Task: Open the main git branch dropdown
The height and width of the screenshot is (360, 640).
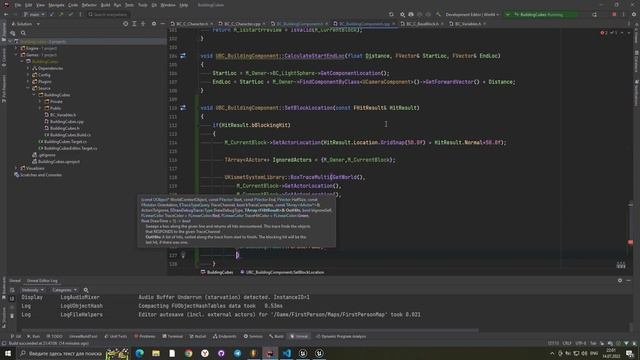Action: point(34,14)
